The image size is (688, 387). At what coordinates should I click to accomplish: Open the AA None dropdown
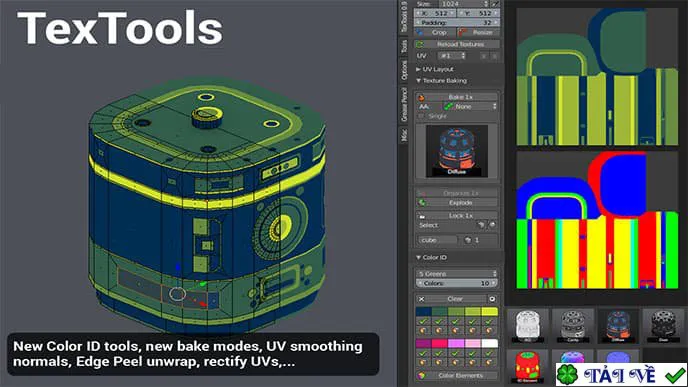(x=469, y=107)
